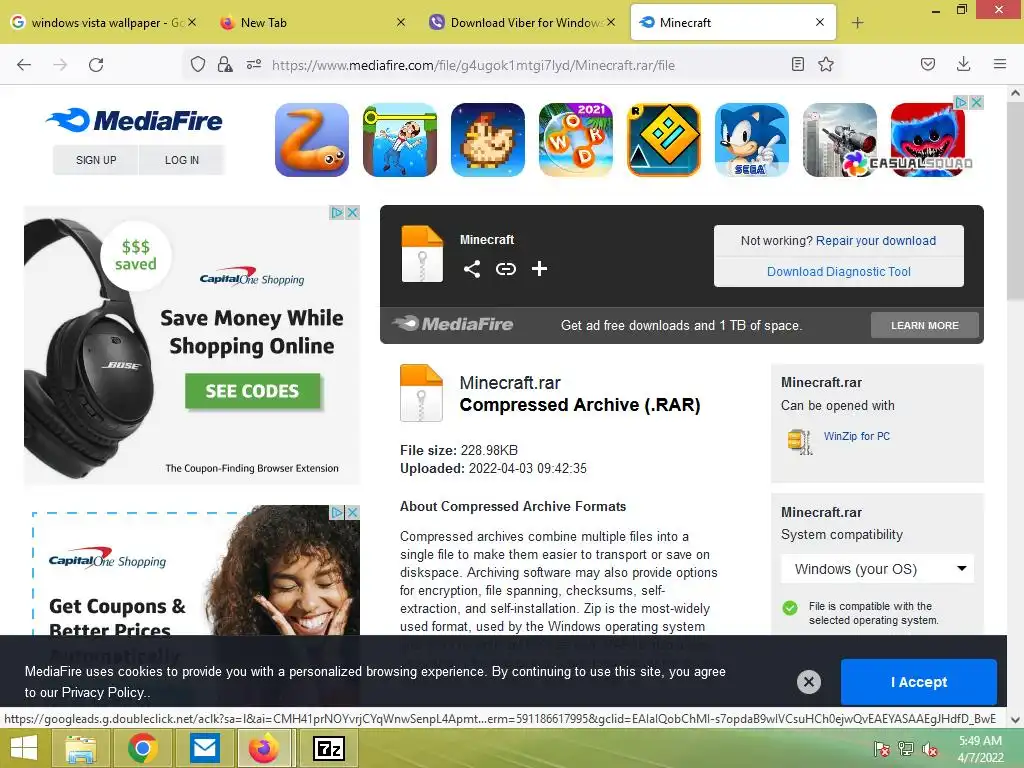Open the site permissions icon in address bar

tap(253, 64)
